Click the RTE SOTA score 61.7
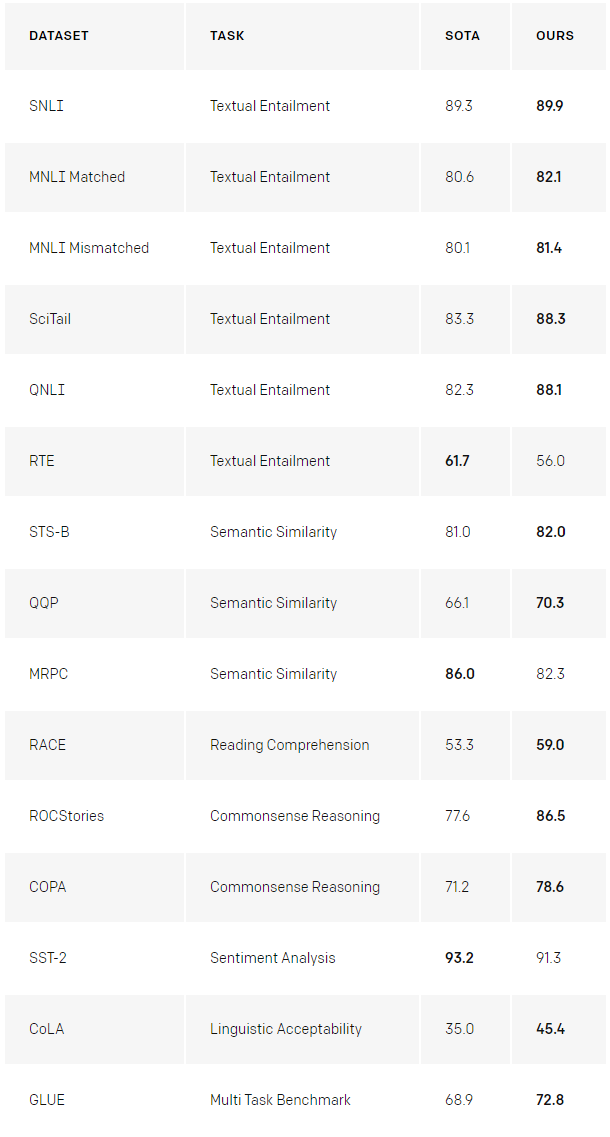Screen dimensions: 610x1137 (x=459, y=461)
